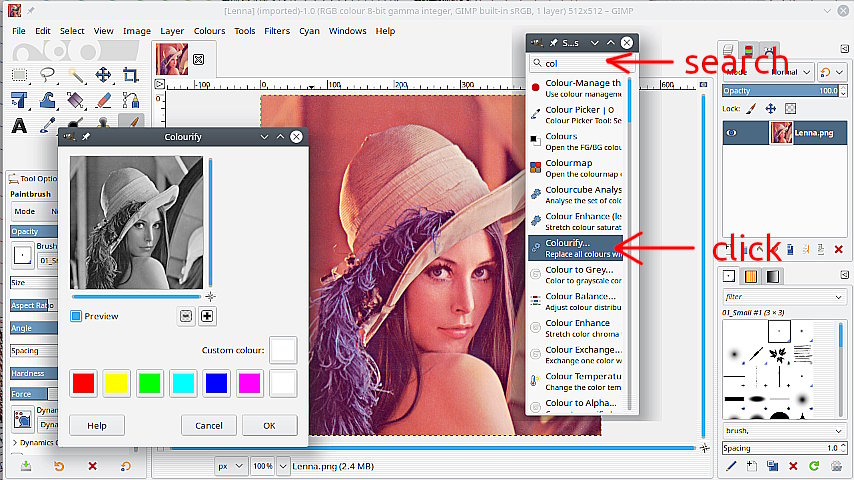
Task: Select the Move tool
Action: [103, 75]
